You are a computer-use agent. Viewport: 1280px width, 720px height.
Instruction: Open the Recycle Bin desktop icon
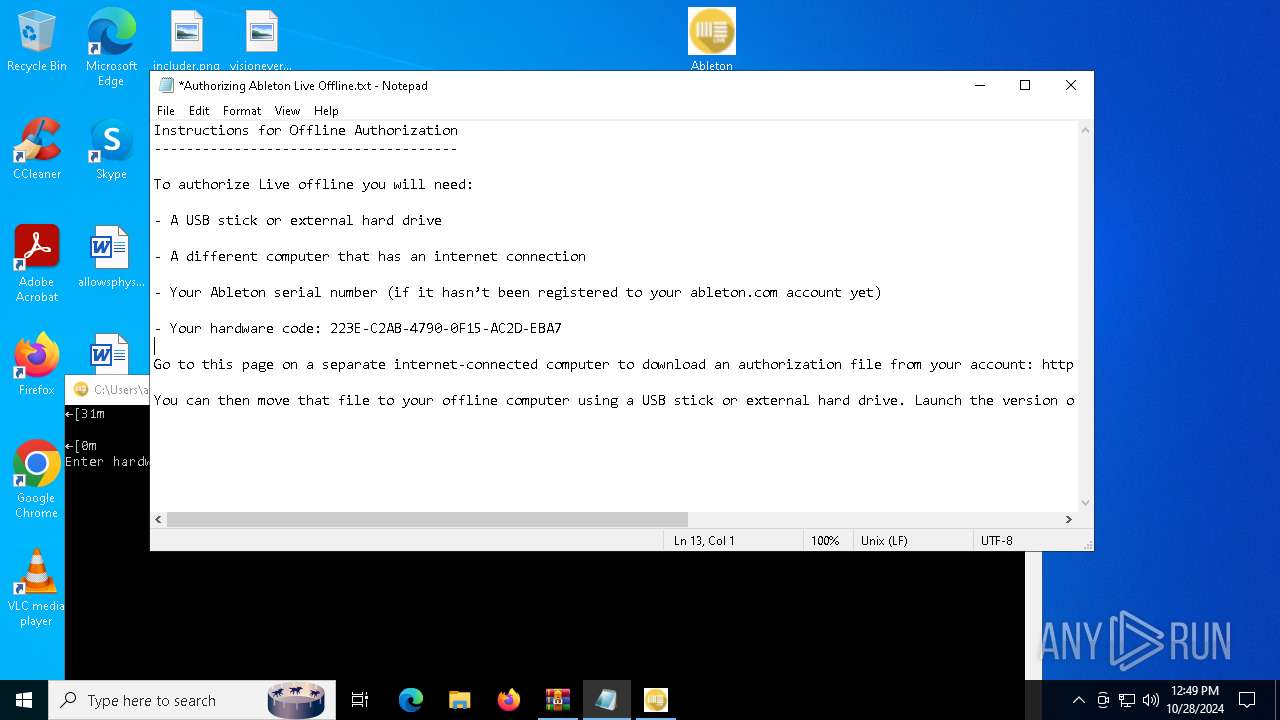37,41
